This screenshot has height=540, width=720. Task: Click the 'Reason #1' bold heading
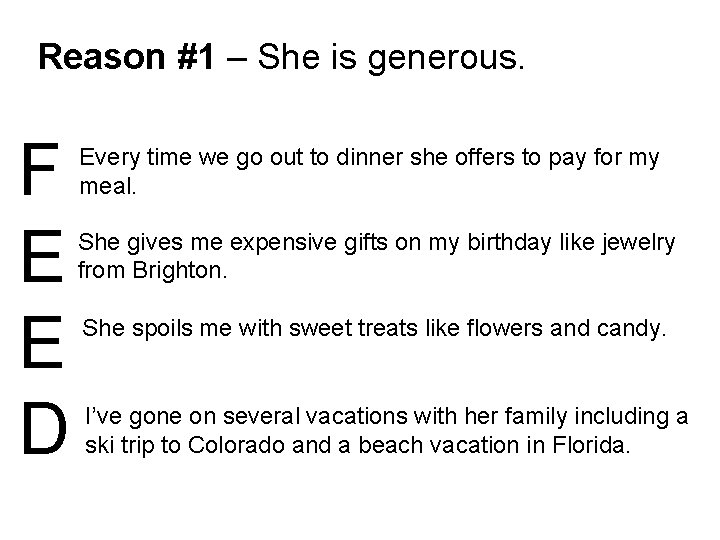click(x=126, y=57)
